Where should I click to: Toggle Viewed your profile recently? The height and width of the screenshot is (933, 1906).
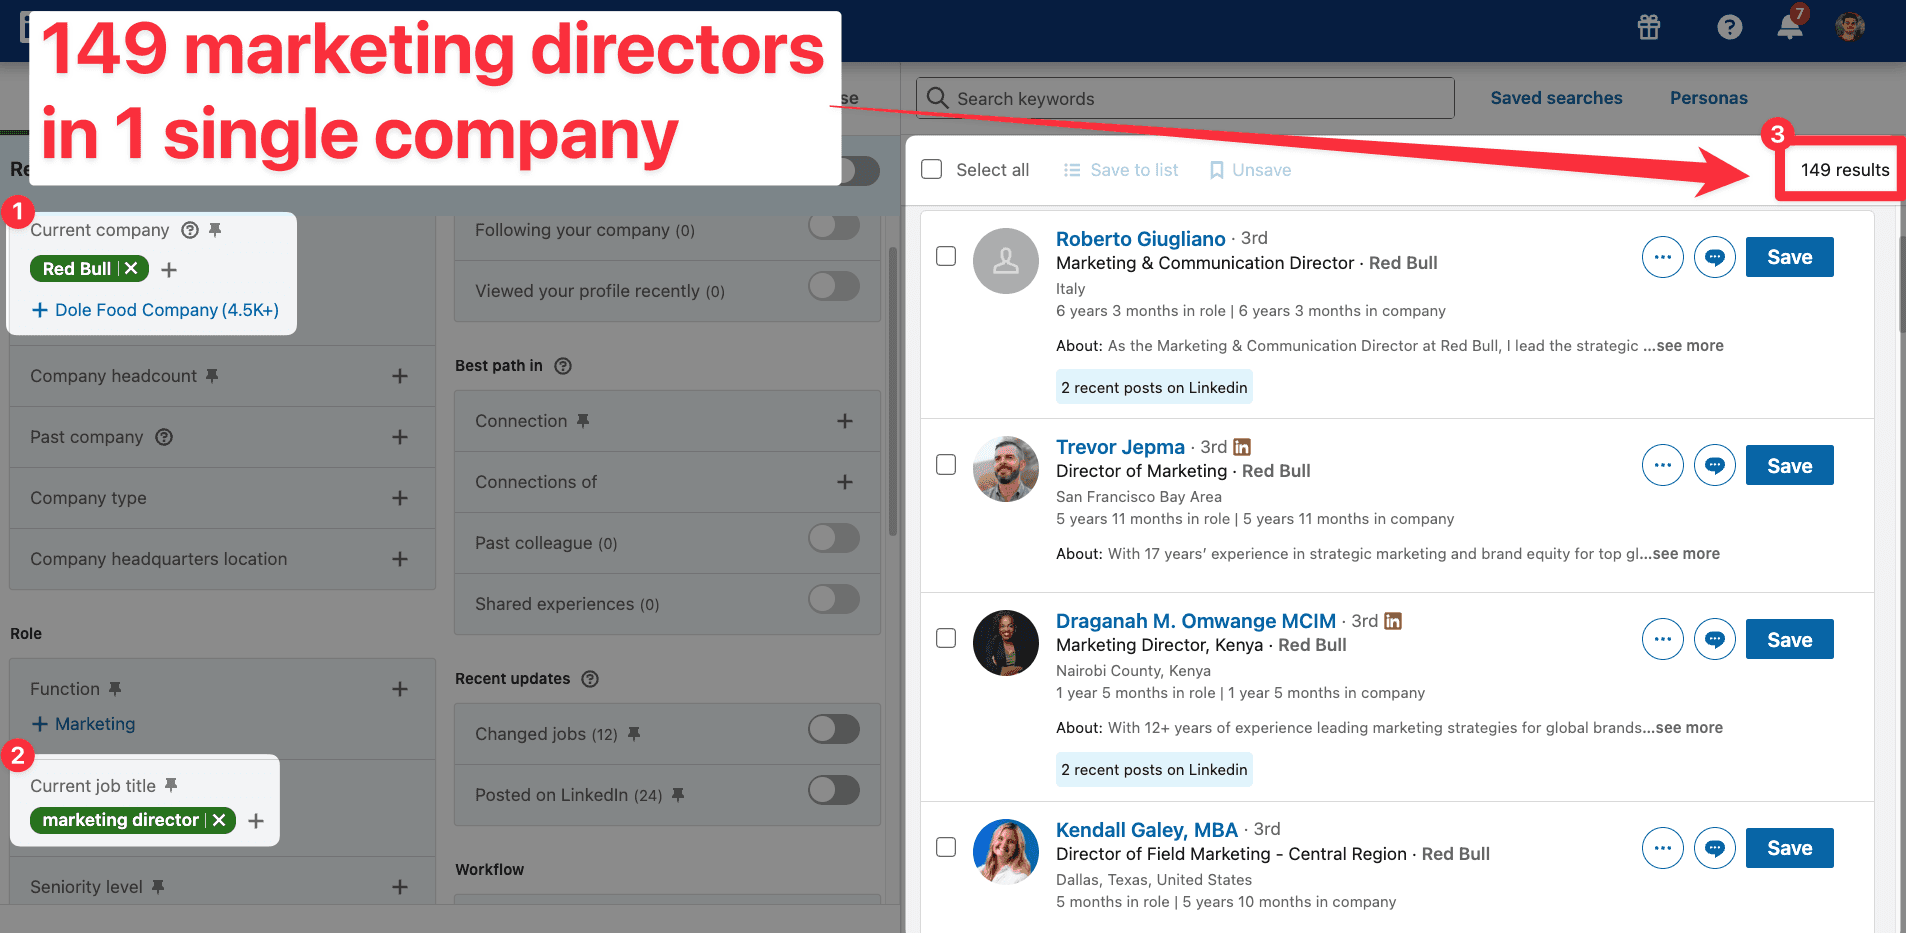coord(834,288)
